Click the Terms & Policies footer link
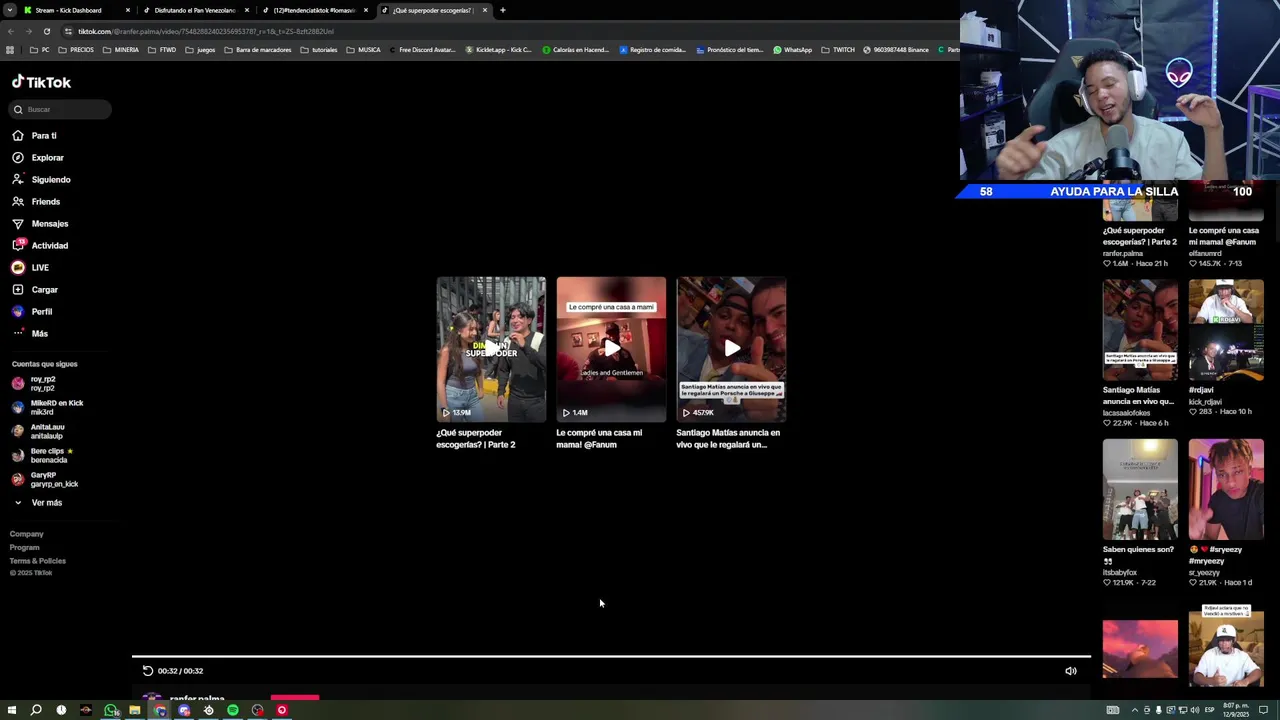Viewport: 1280px width, 720px height. pyautogui.click(x=38, y=561)
